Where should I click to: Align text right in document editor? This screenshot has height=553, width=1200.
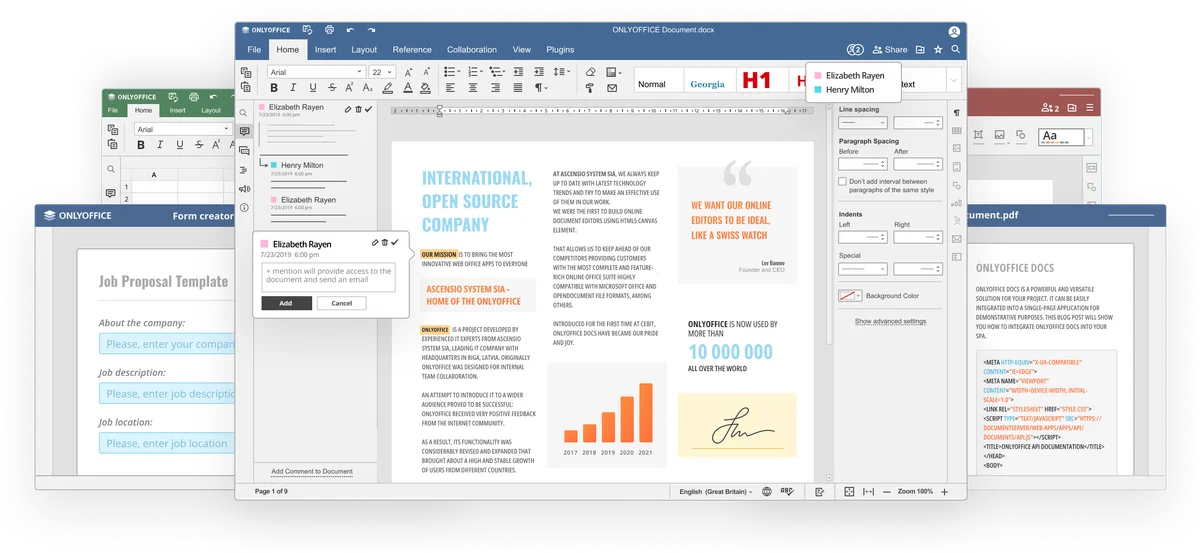point(496,88)
